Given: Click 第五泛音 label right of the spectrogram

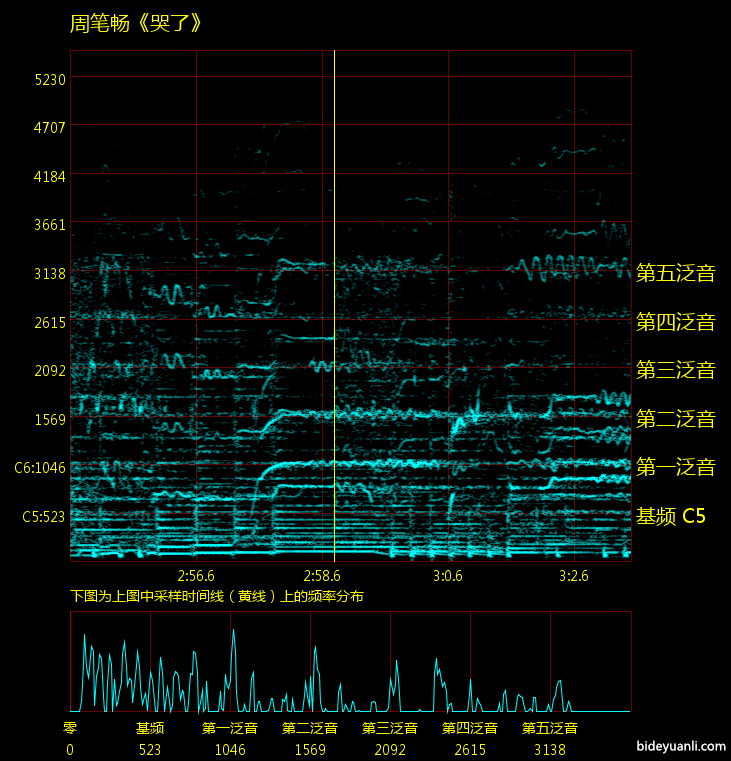Looking at the screenshot, I should pyautogui.click(x=676, y=273).
